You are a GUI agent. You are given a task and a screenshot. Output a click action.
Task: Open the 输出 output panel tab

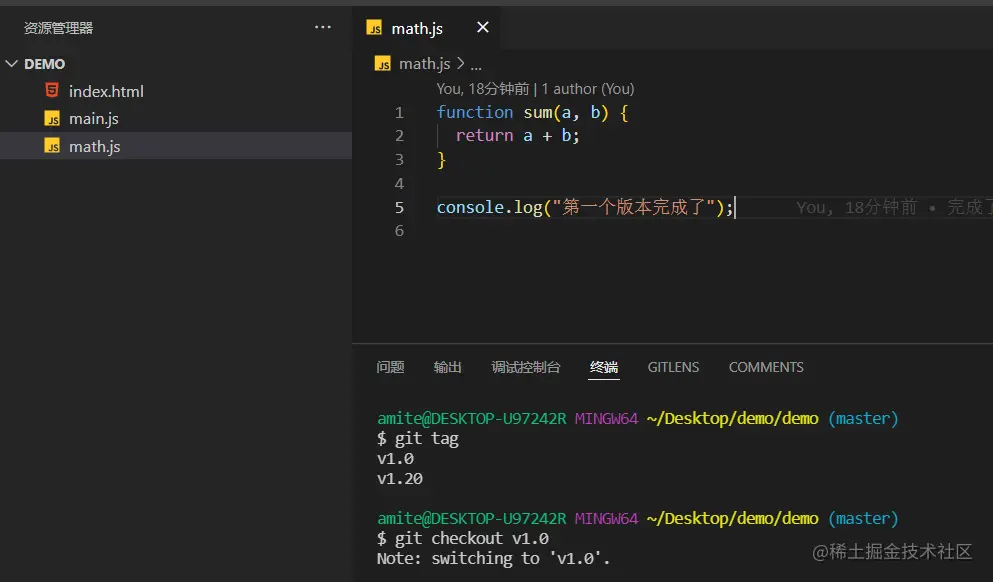click(447, 367)
